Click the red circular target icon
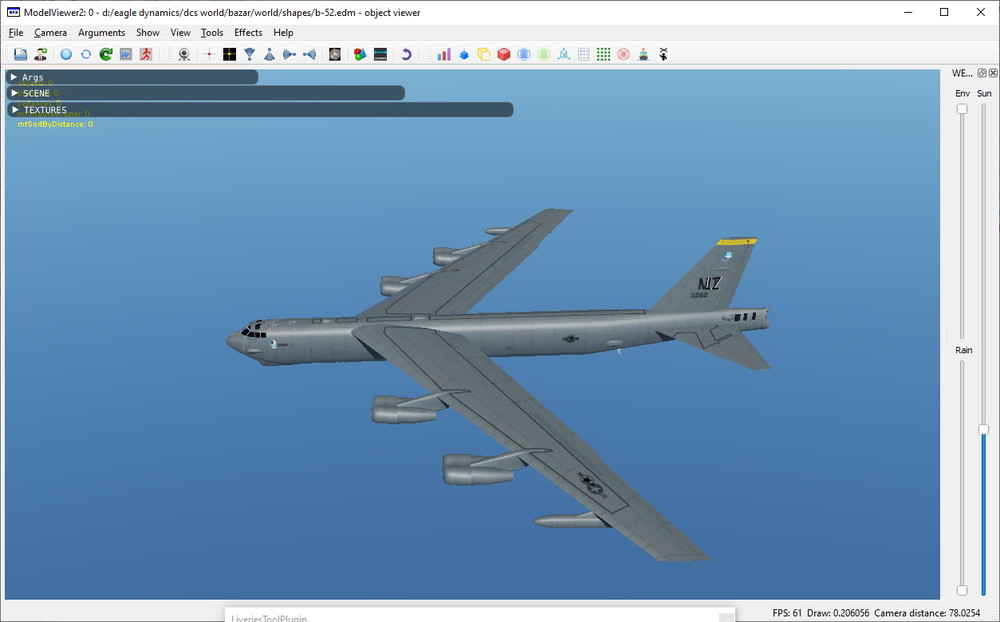This screenshot has width=1000, height=622. click(624, 54)
